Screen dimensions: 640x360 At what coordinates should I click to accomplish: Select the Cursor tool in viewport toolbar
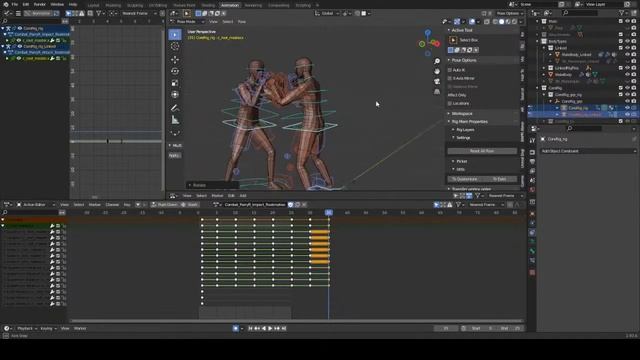175,47
